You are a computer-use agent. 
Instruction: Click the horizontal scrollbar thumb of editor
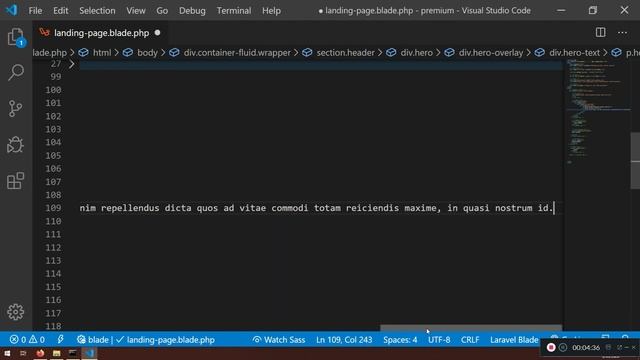pyautogui.click(x=471, y=328)
